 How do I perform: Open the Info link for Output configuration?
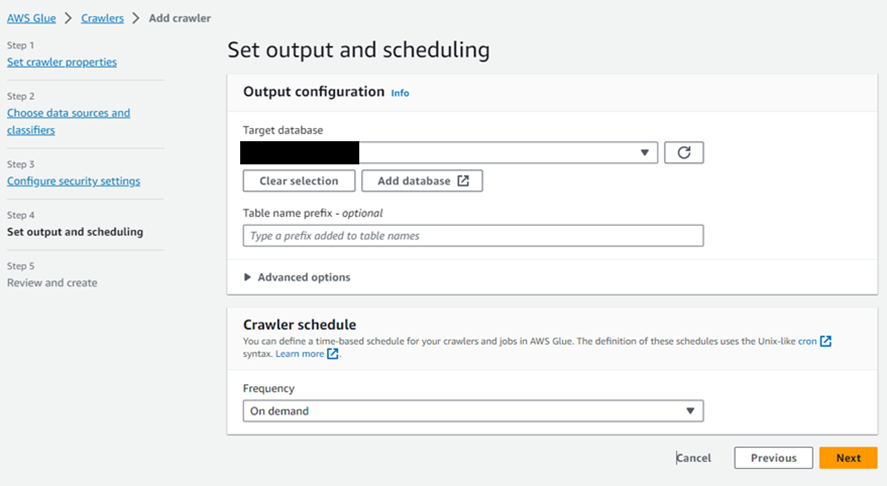tap(400, 93)
